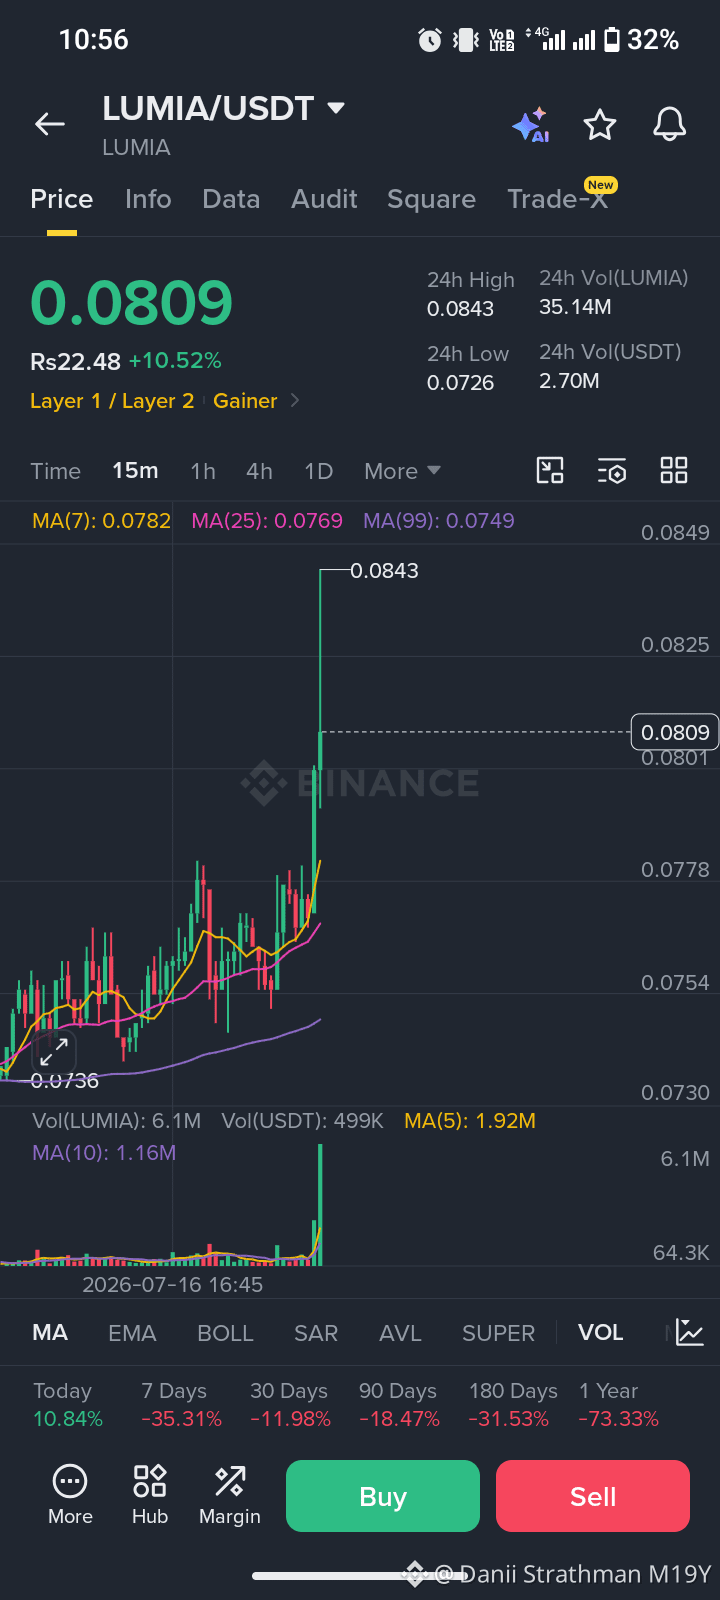Open the Gainer tag chevron
This screenshot has height=1600, width=720.
[x=295, y=400]
